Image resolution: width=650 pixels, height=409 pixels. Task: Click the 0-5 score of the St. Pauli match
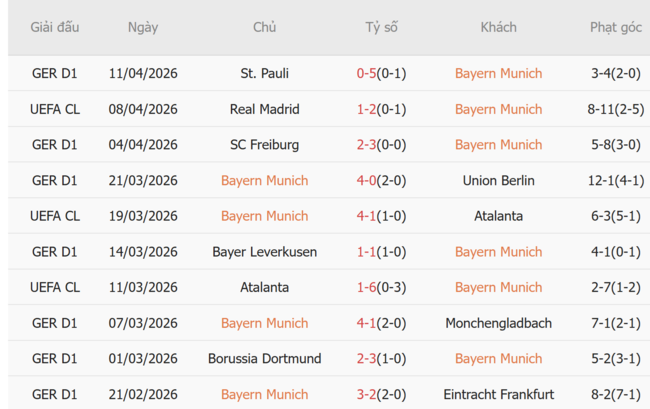(366, 73)
